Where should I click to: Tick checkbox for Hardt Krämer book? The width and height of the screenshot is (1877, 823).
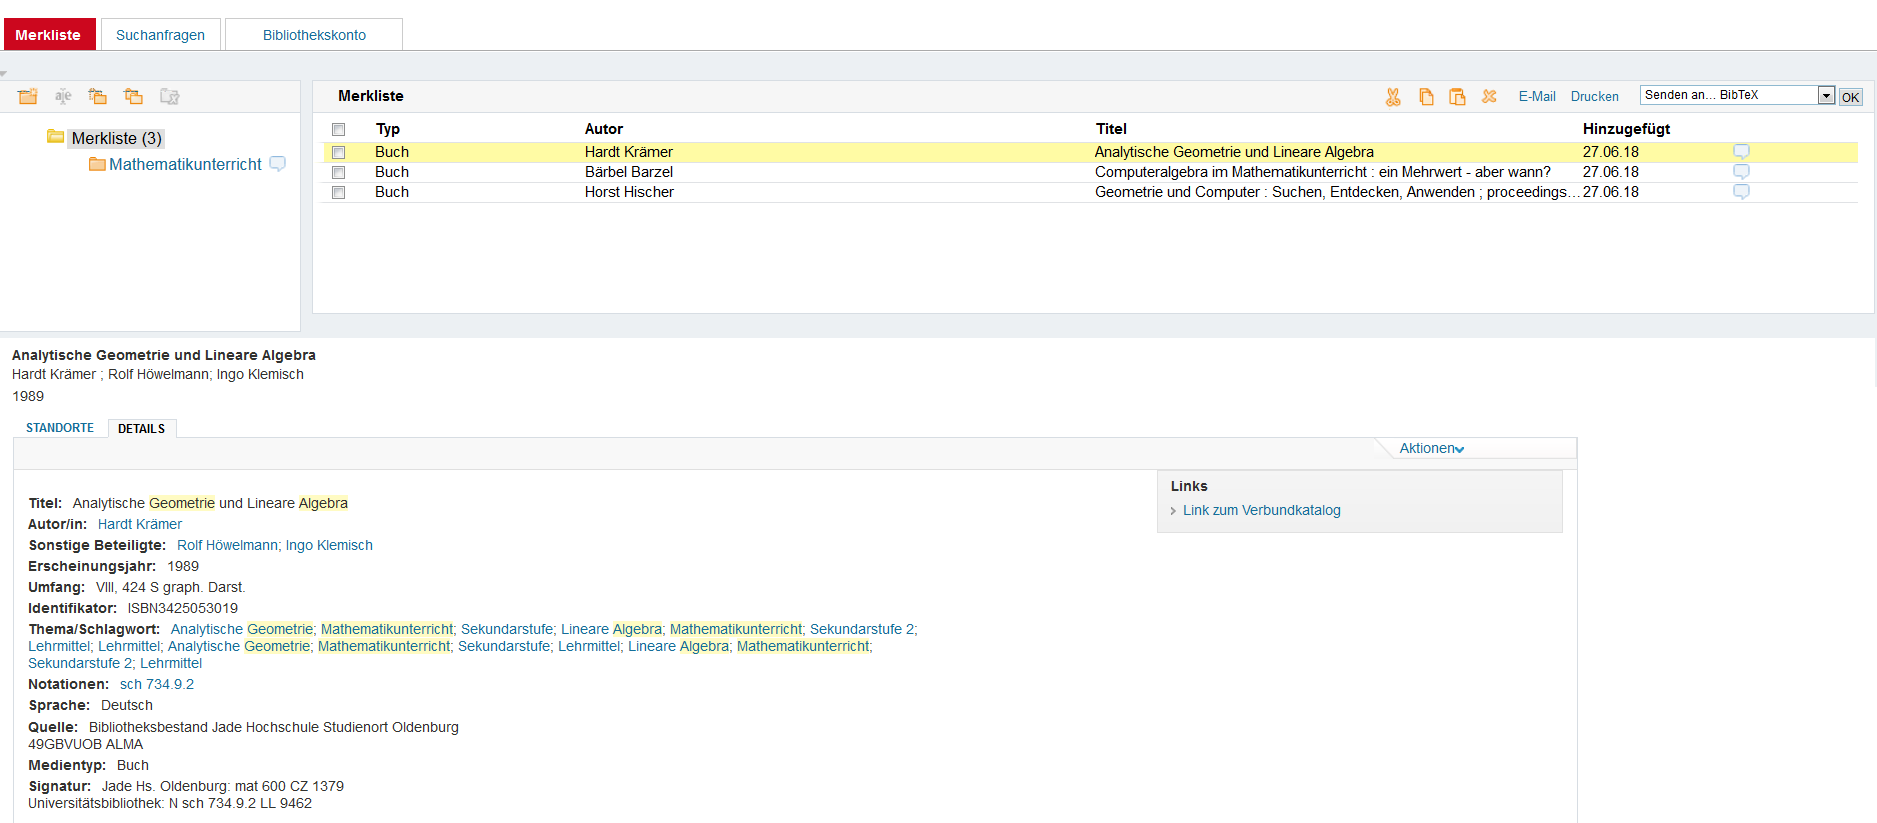(339, 153)
